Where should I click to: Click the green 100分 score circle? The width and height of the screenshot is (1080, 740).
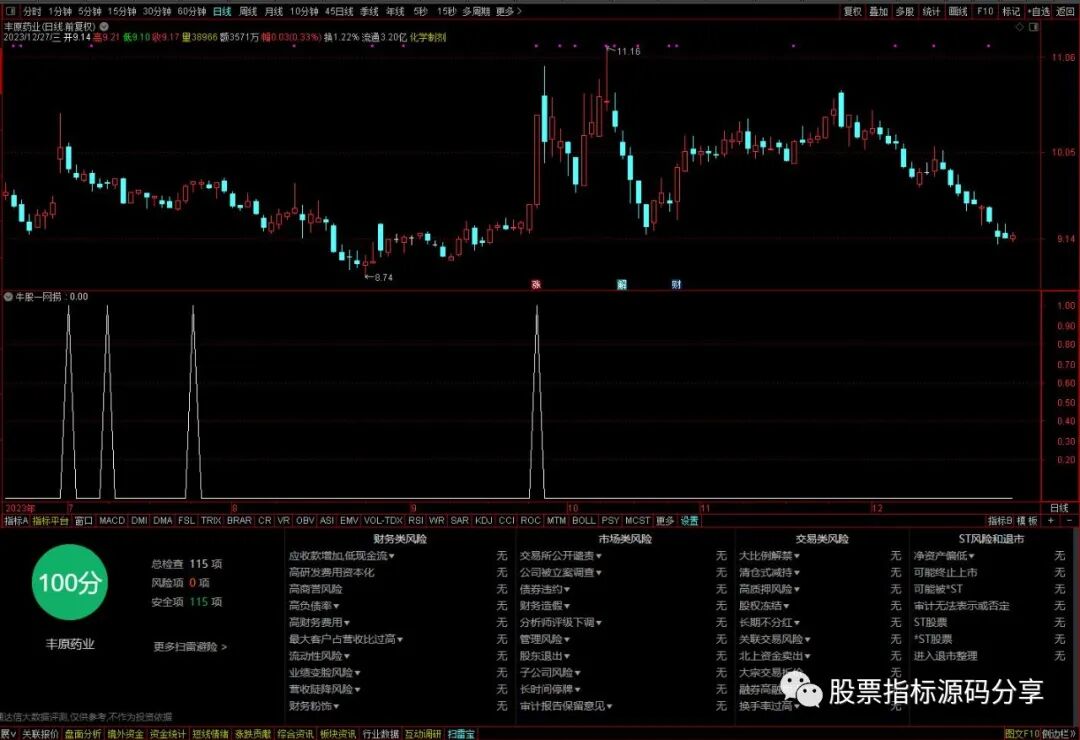click(70, 583)
